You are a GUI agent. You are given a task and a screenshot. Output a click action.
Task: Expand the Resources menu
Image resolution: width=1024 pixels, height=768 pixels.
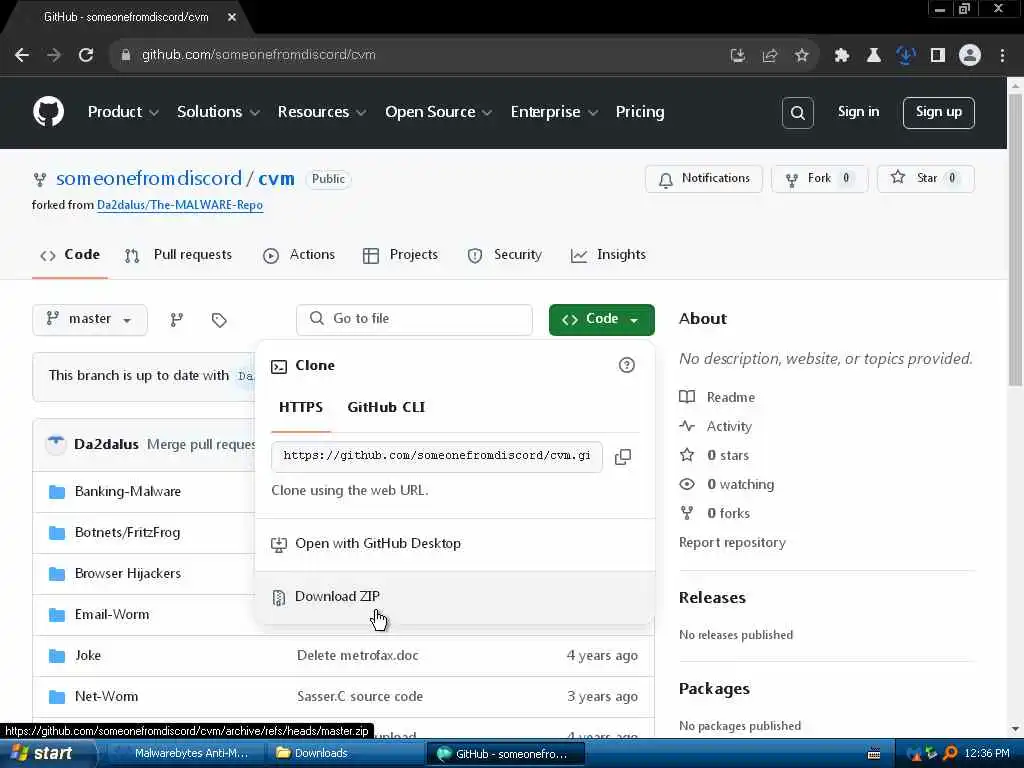pos(321,112)
